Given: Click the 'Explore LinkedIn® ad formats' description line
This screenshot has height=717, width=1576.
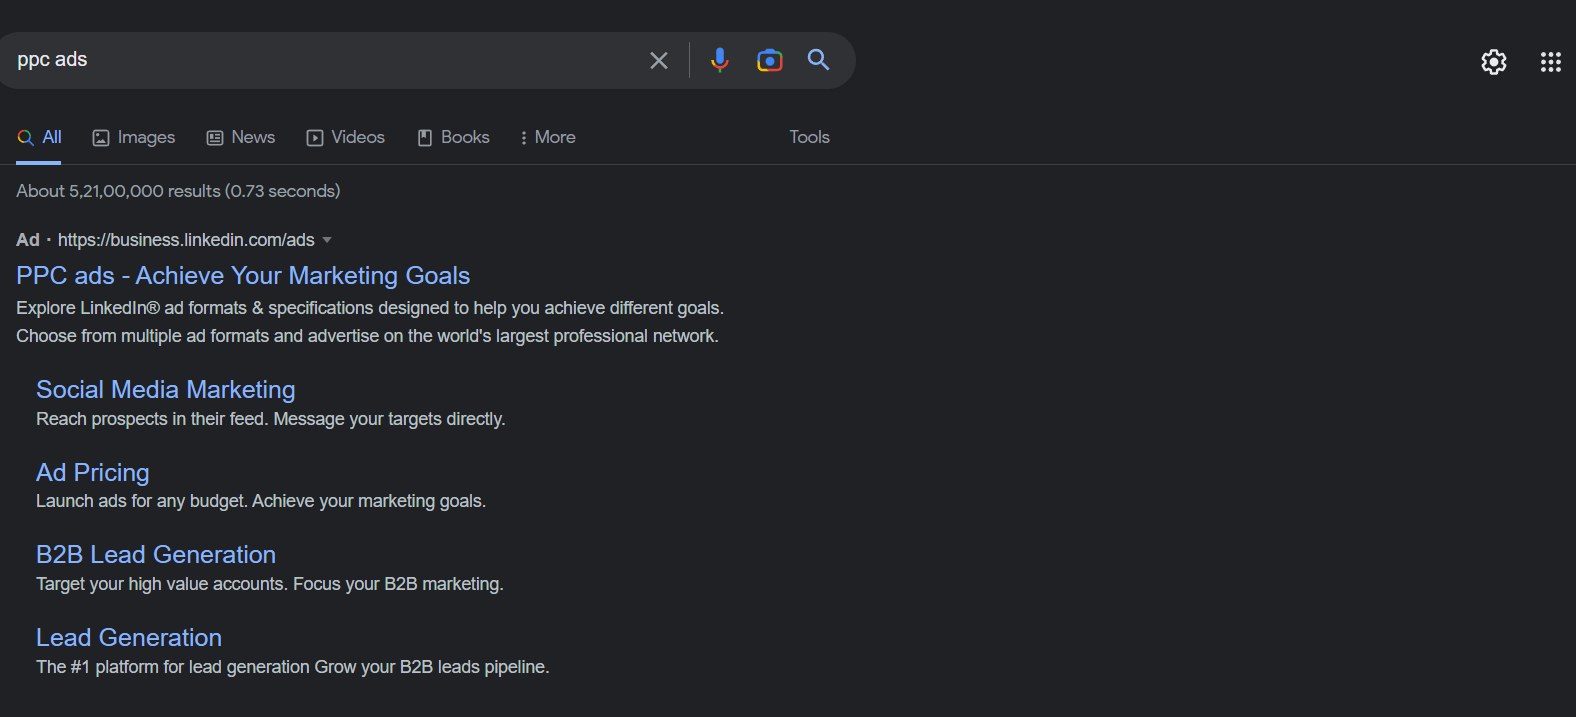Looking at the screenshot, I should pyautogui.click(x=370, y=308).
